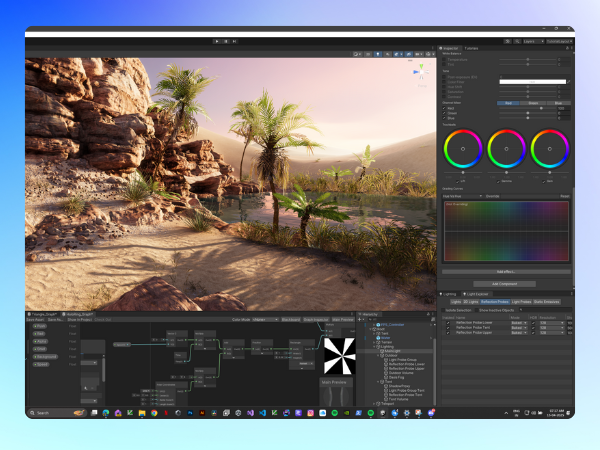Switch to the Tutorials tab

471,48
